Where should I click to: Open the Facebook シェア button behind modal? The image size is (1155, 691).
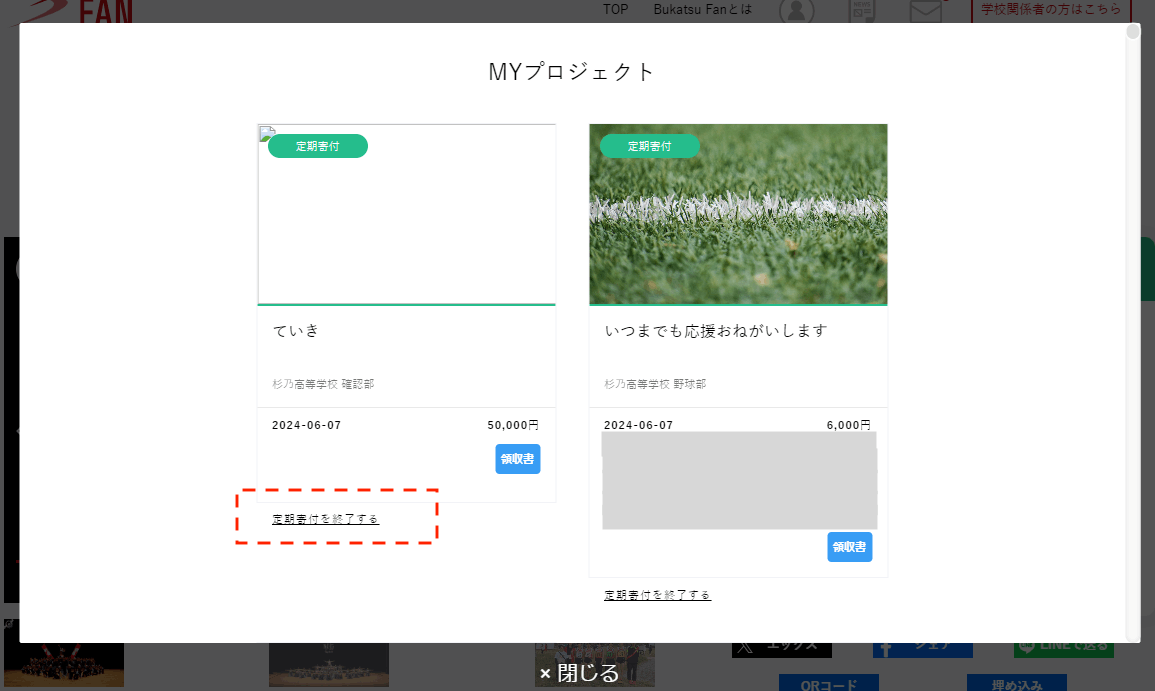(x=923, y=650)
